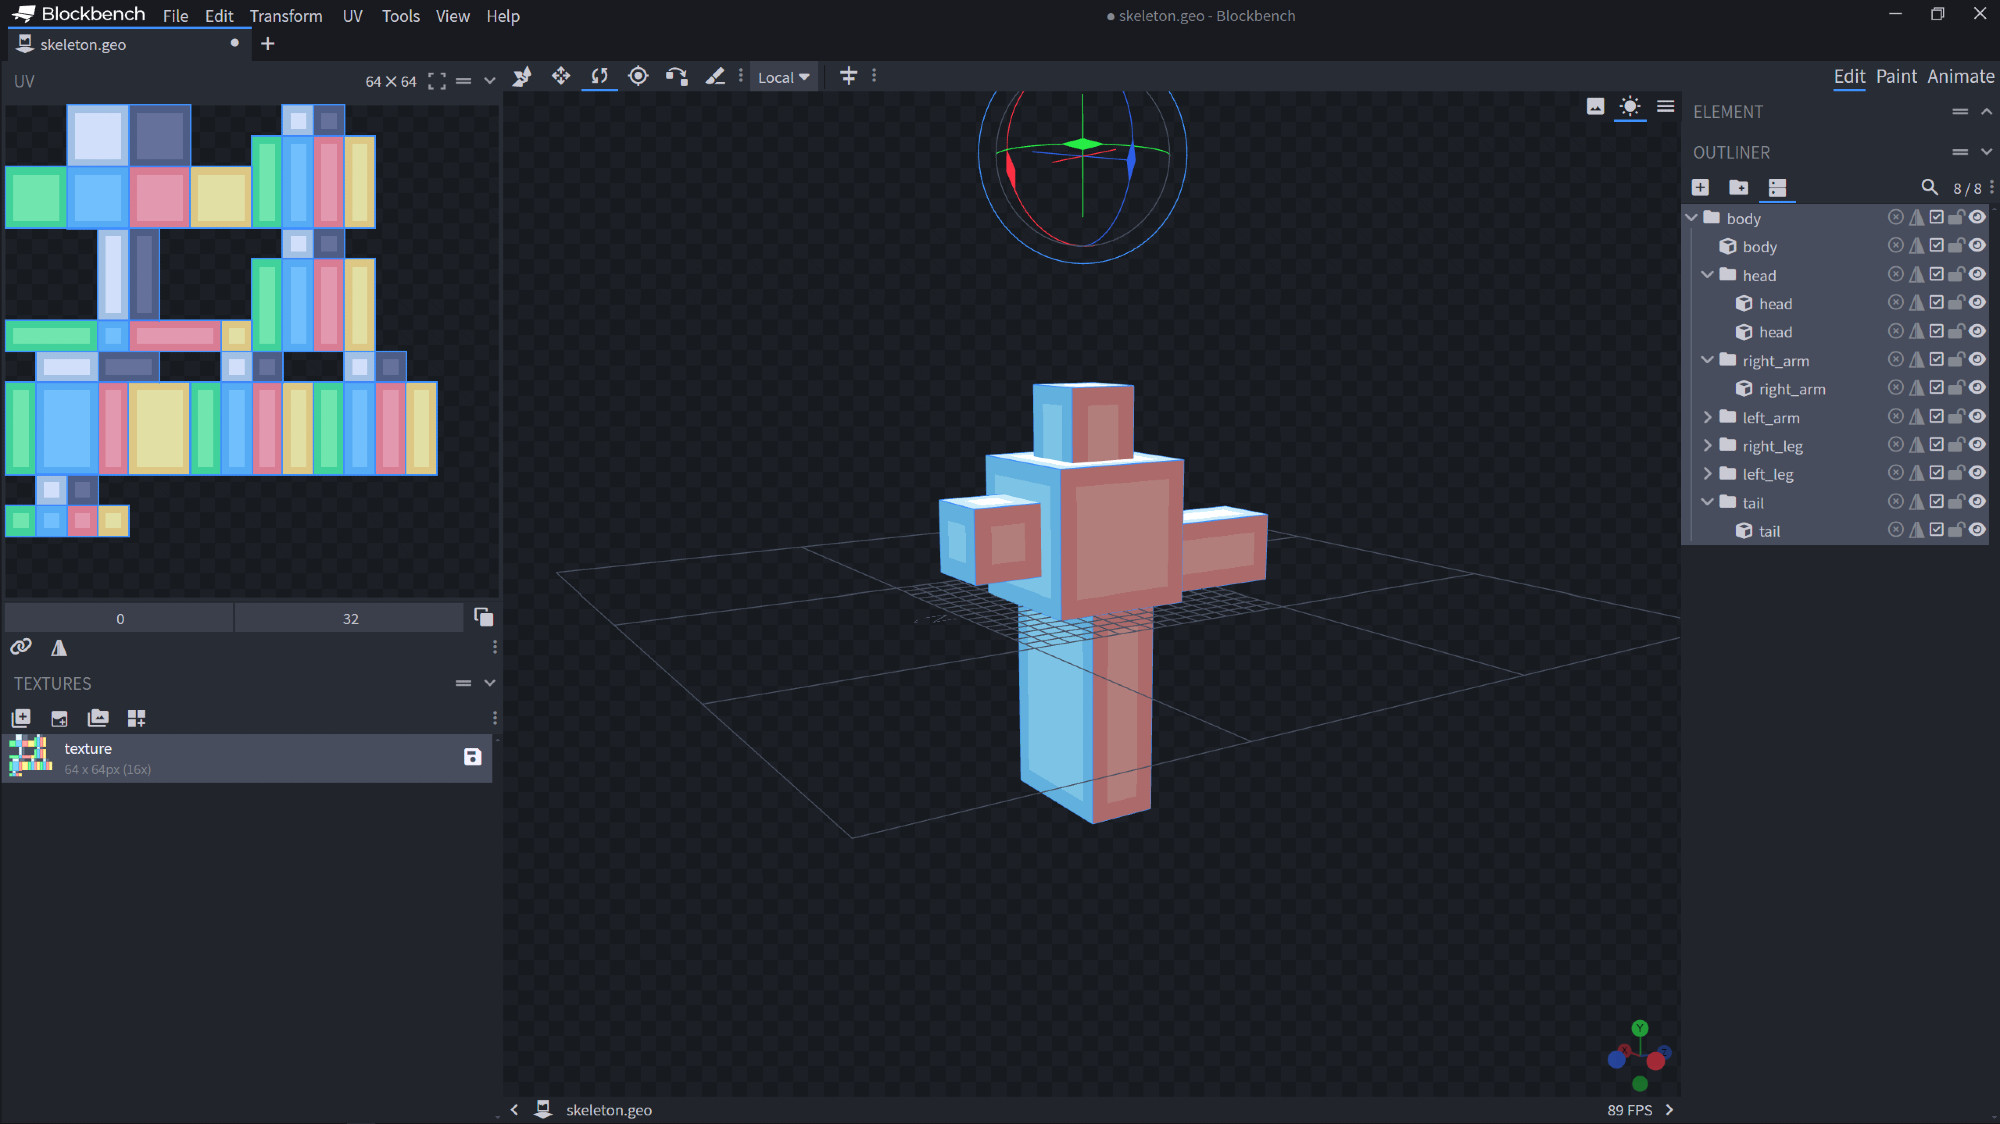Click the UV position Y field showing 32

(350, 618)
